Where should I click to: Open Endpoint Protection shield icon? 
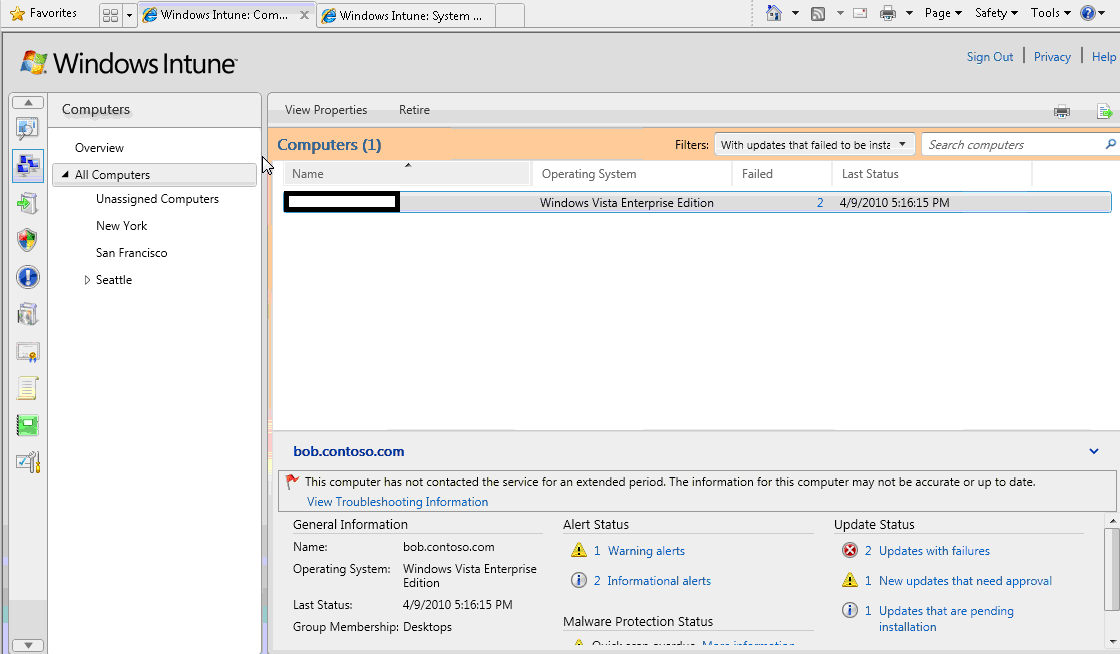tap(27, 241)
